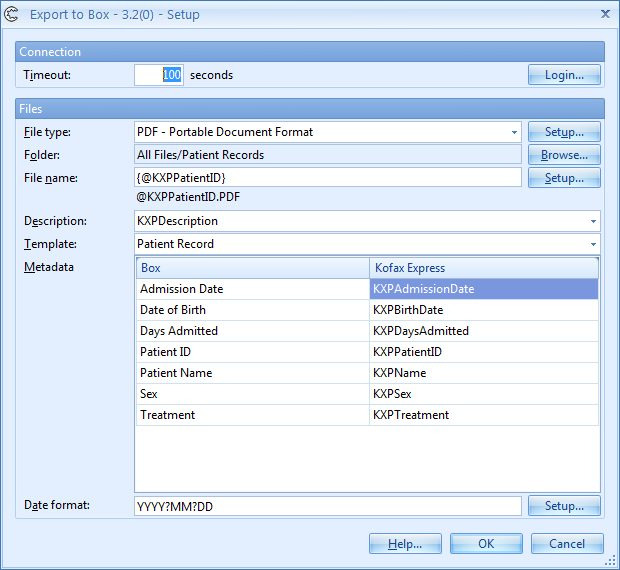This screenshot has width=620, height=570.
Task: Browse for the destination folder
Action: (564, 155)
